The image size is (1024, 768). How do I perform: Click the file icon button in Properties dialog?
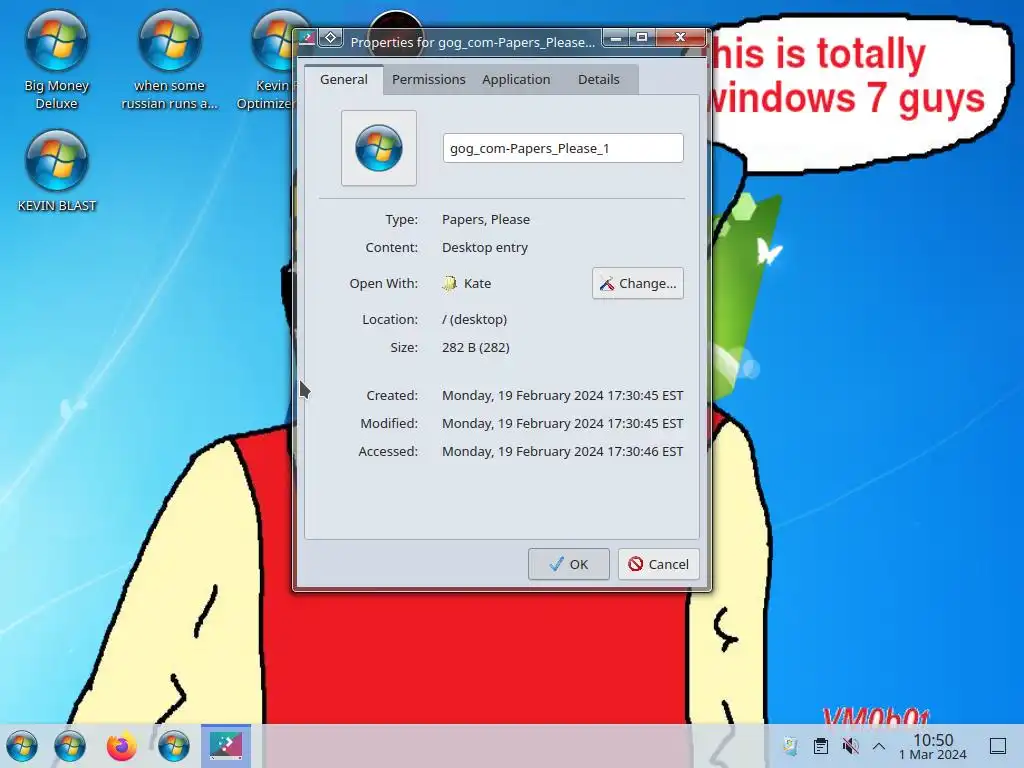(379, 148)
